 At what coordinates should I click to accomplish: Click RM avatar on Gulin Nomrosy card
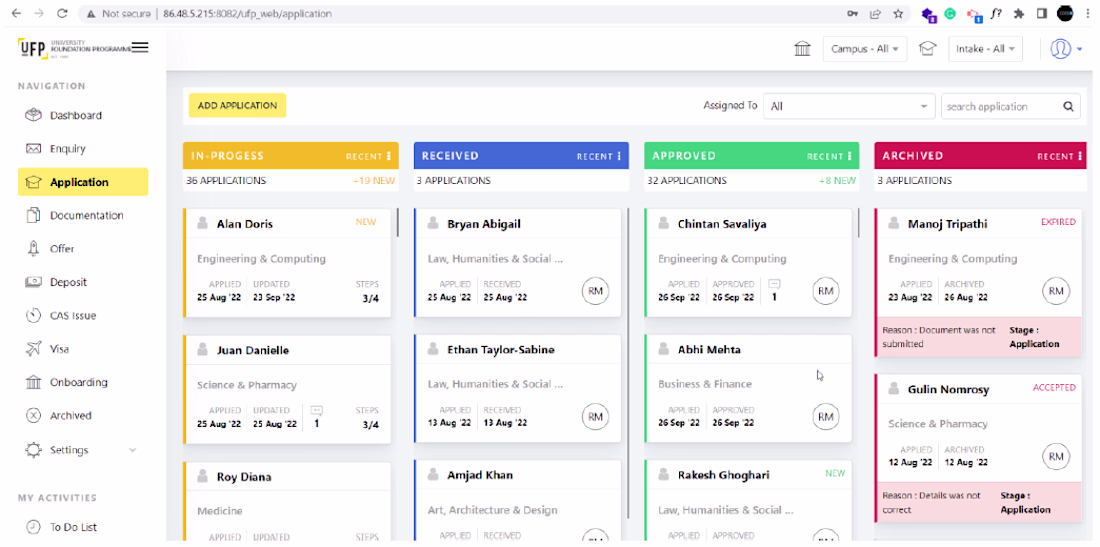[1056, 457]
